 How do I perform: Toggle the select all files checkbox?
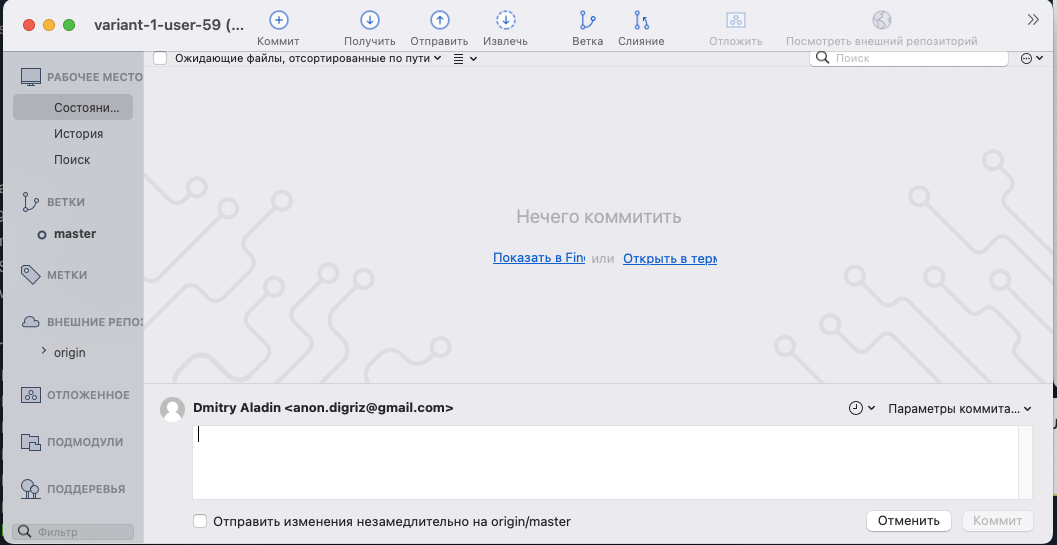[160, 58]
